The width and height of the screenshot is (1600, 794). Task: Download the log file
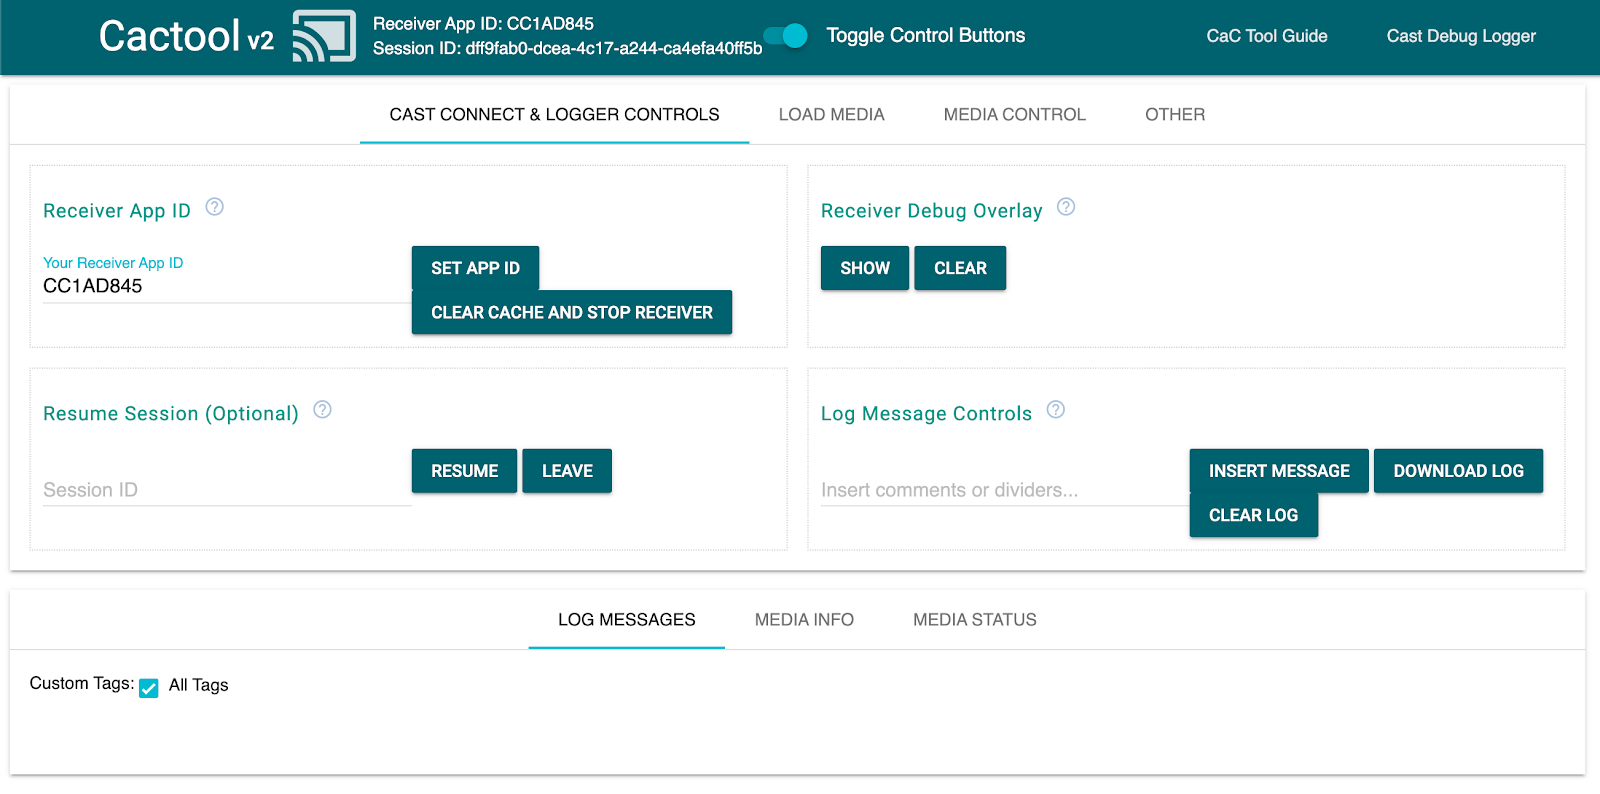click(1457, 471)
